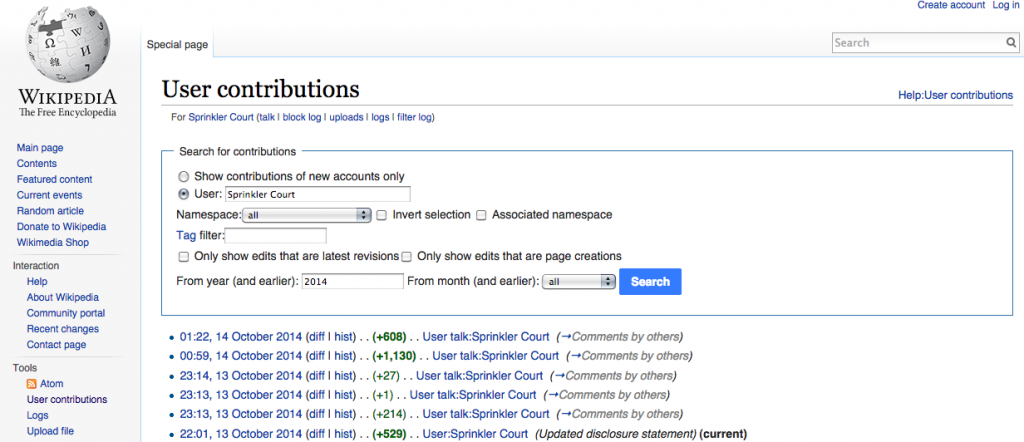Switch to the Special page tab
1024x442 pixels.
[x=177, y=45]
